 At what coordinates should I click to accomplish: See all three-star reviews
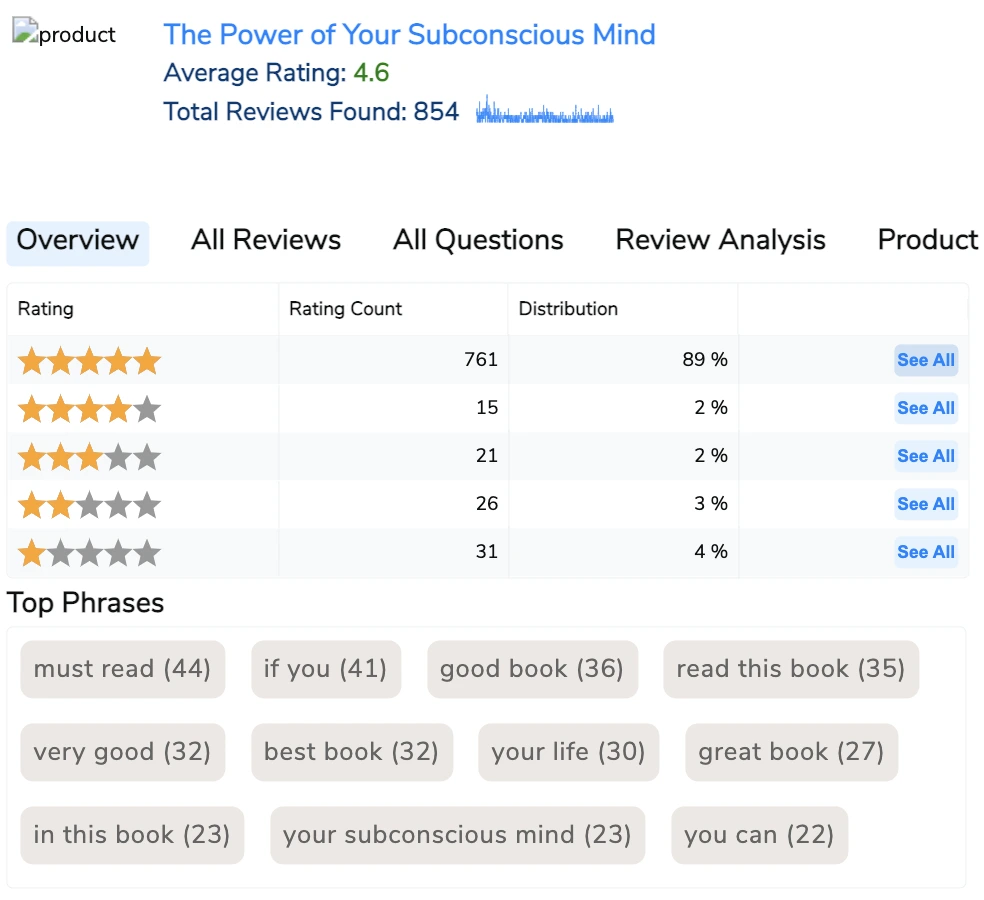tap(925, 456)
